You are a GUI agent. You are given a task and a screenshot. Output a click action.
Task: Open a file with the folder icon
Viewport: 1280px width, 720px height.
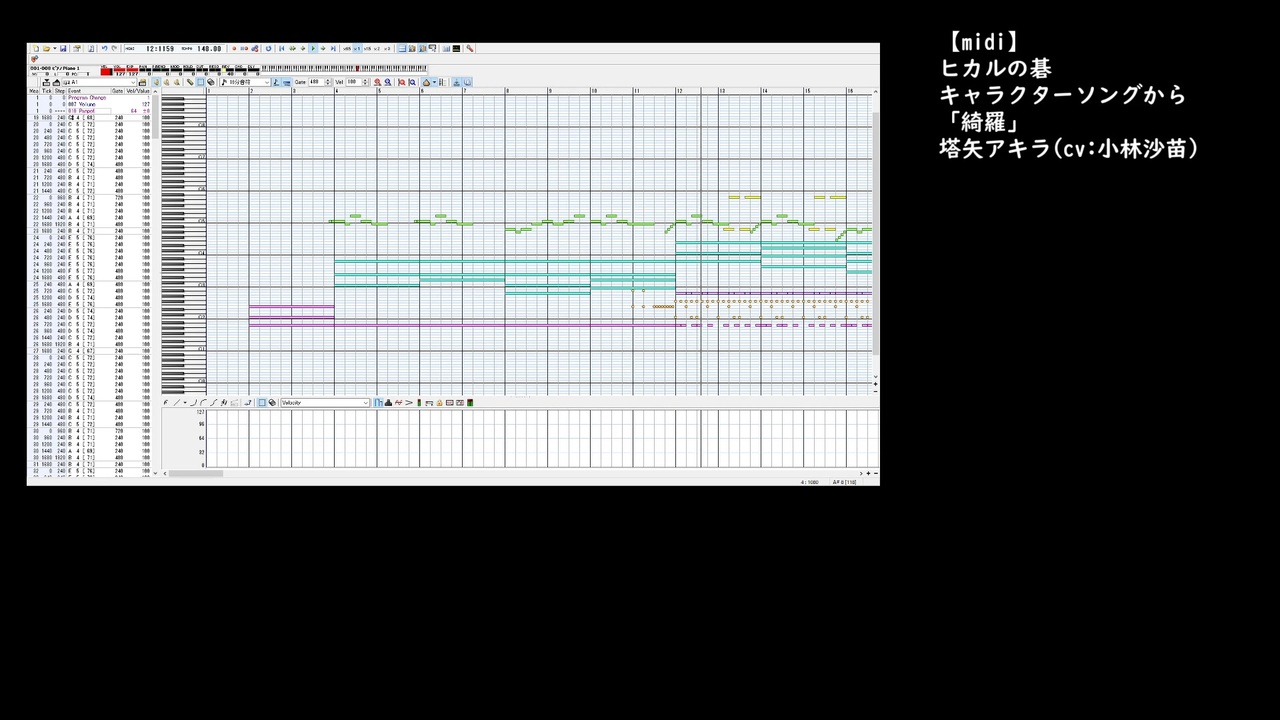[46, 48]
